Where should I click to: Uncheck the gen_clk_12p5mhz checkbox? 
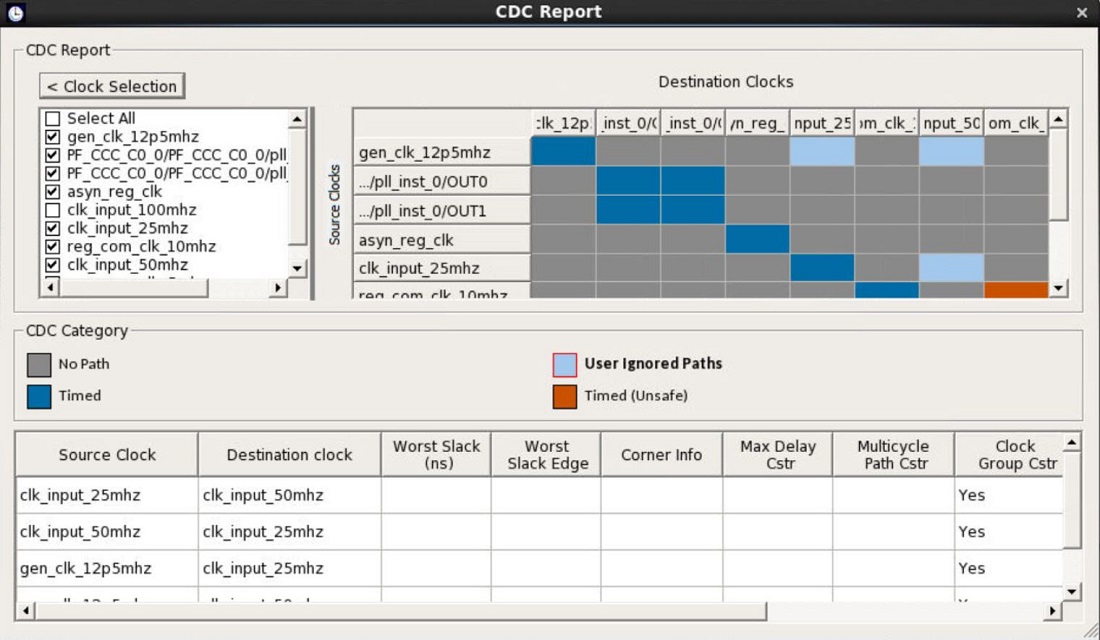click(53, 137)
